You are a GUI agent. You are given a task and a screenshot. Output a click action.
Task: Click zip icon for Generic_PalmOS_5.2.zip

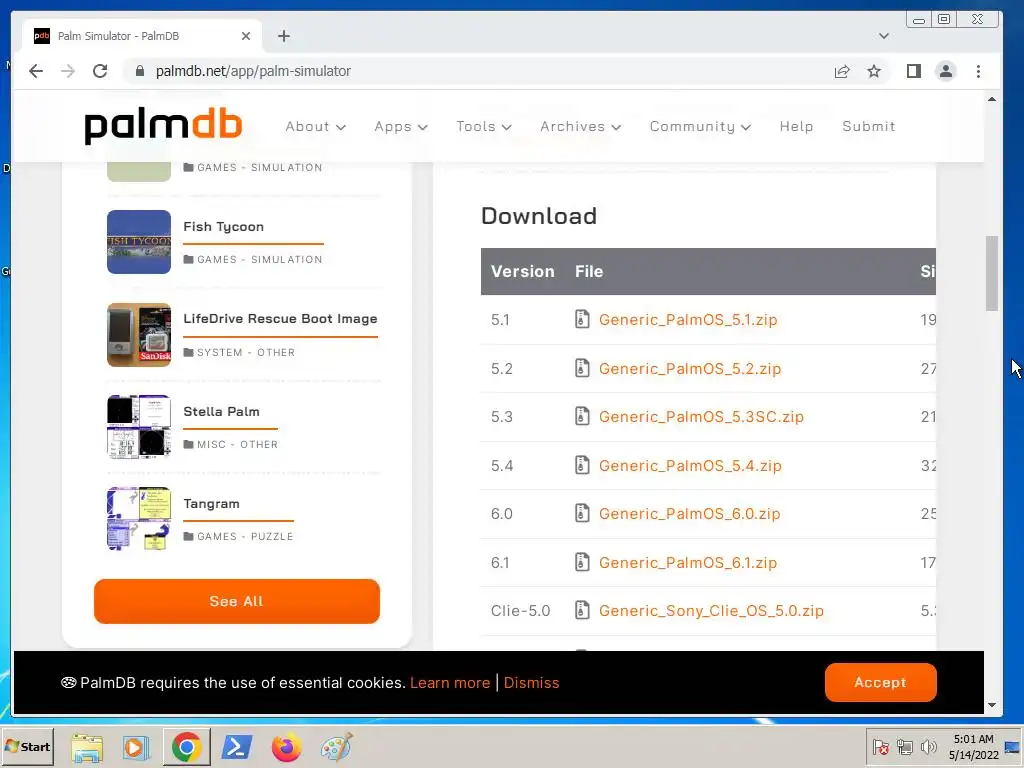582,368
